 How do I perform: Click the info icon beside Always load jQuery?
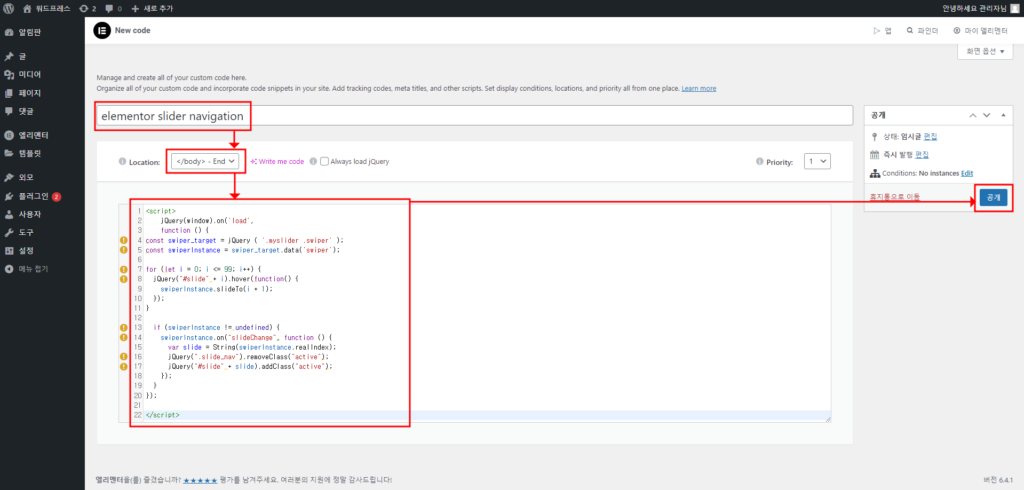pyautogui.click(x=313, y=161)
